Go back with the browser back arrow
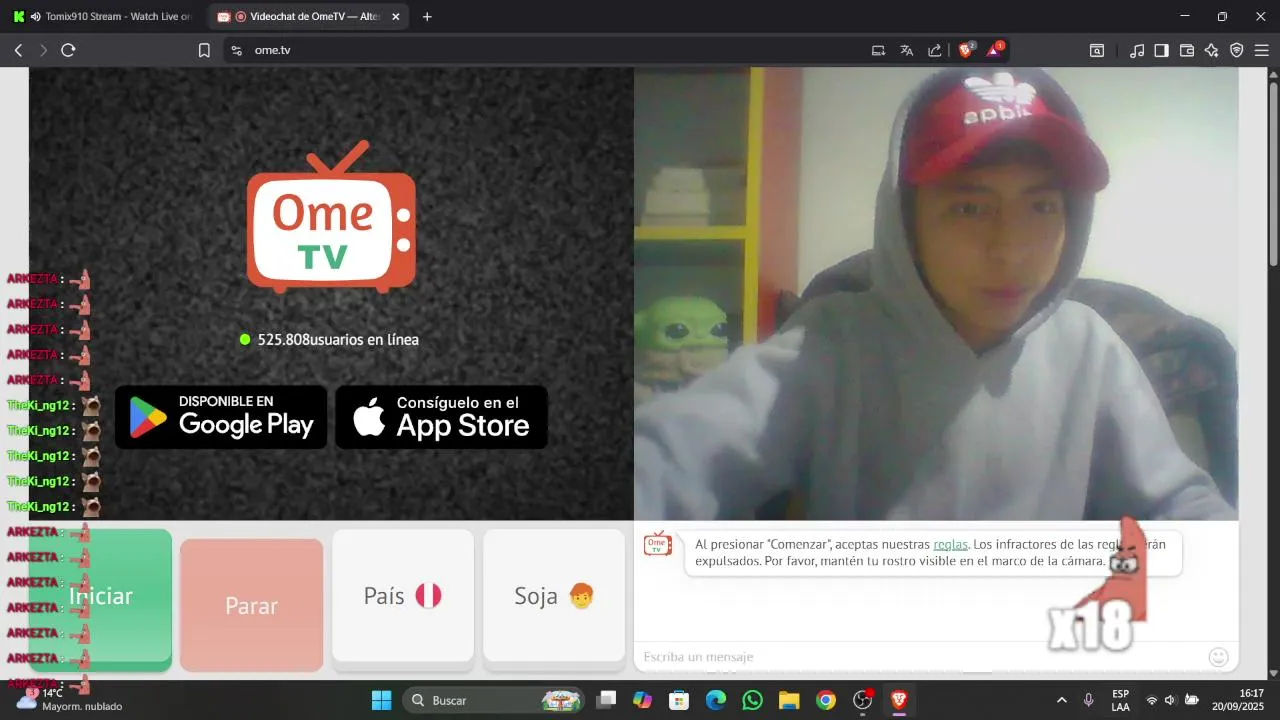 click(18, 50)
